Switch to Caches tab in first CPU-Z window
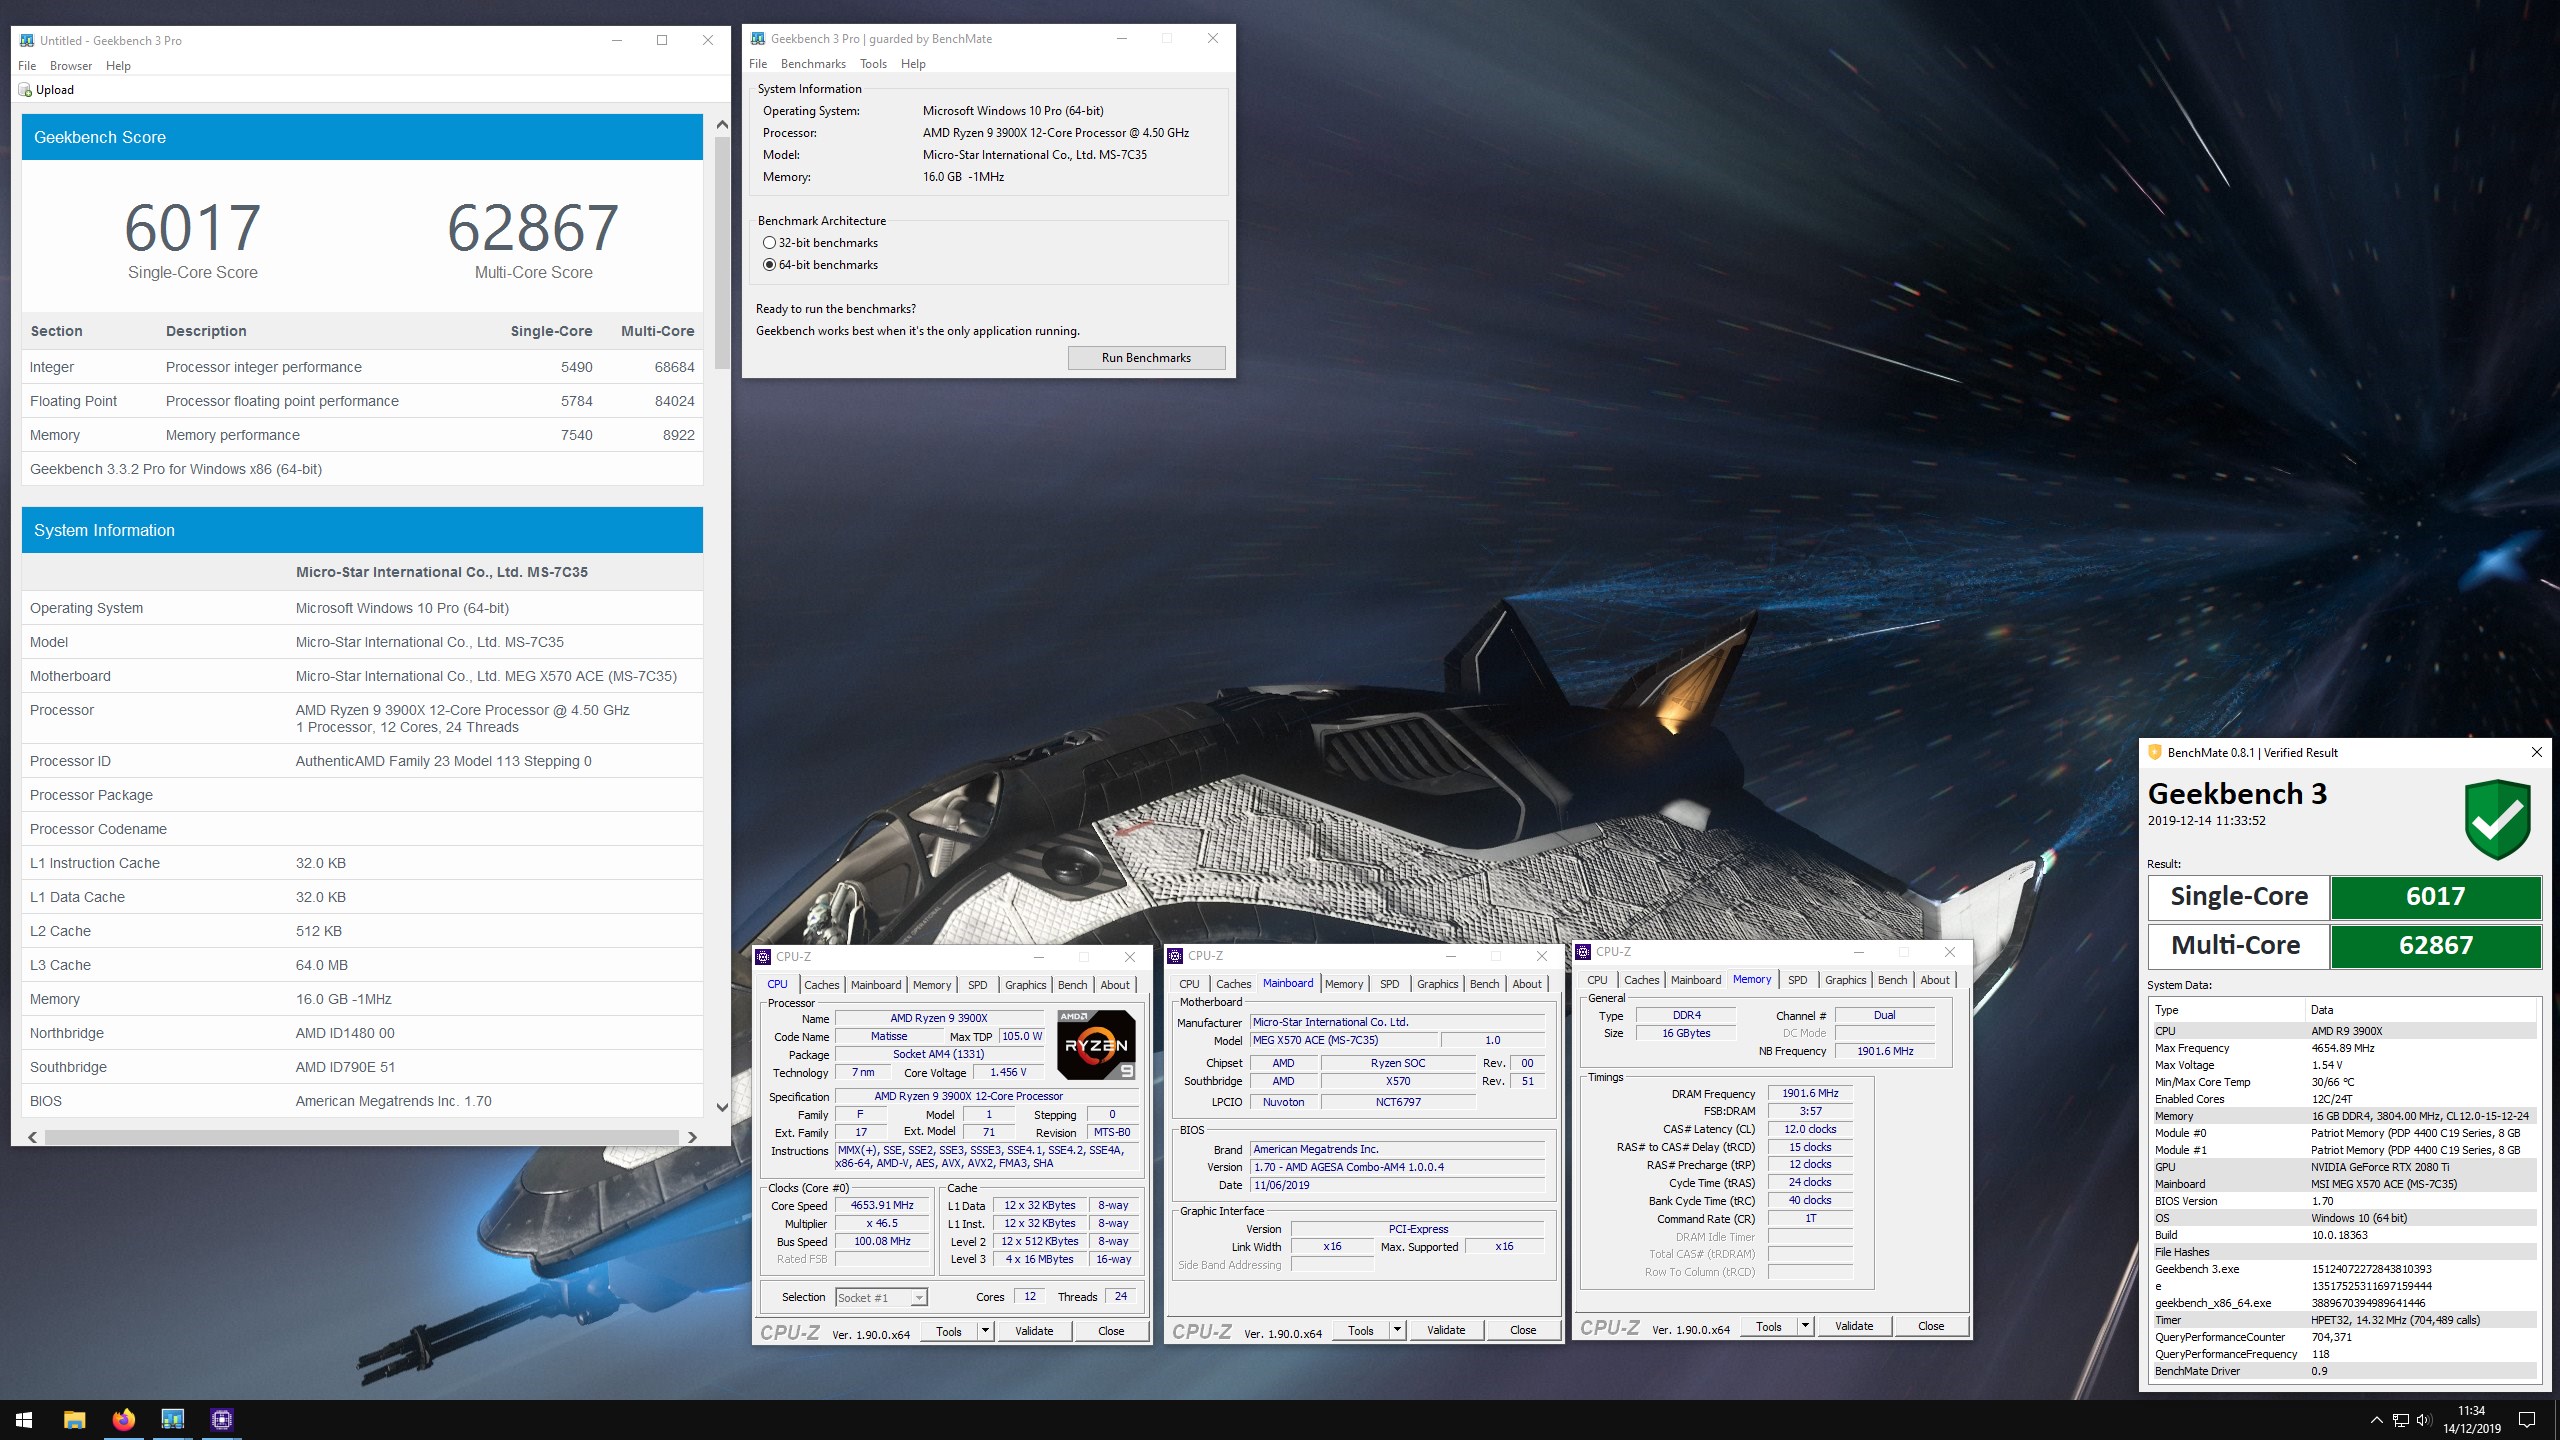This screenshot has height=1440, width=2560. [x=821, y=985]
